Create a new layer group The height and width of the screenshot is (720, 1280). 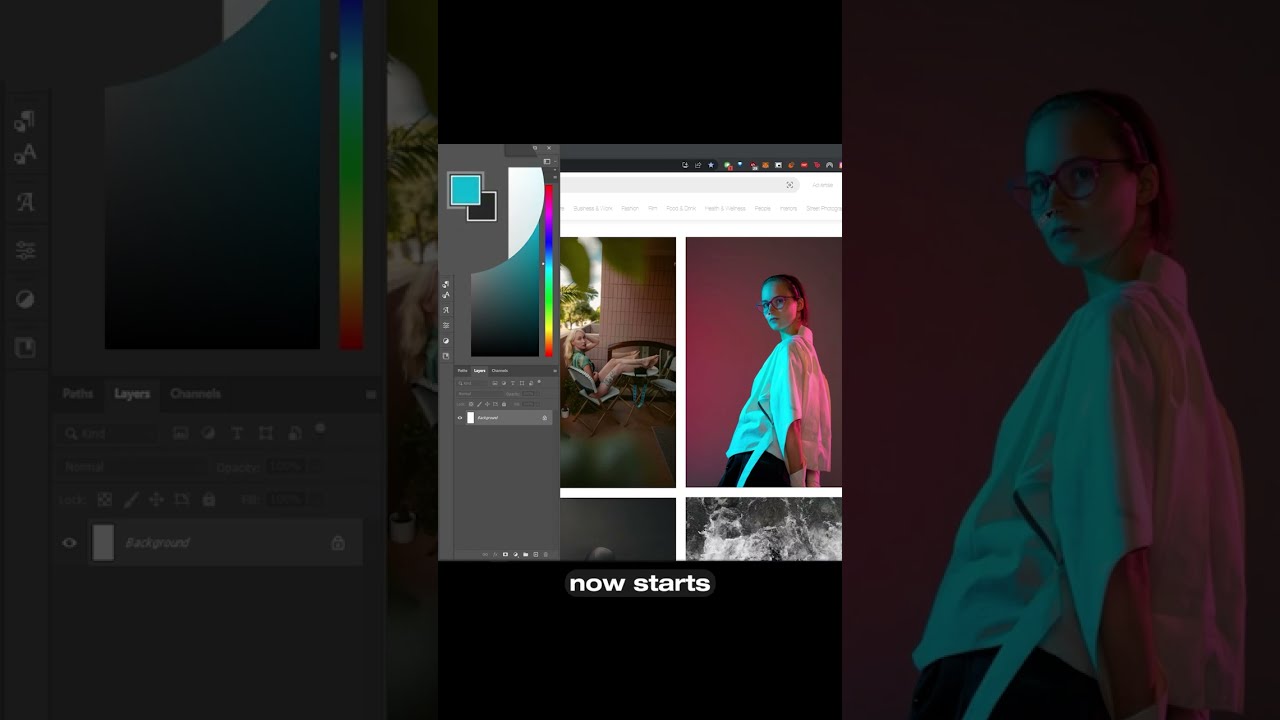click(525, 554)
